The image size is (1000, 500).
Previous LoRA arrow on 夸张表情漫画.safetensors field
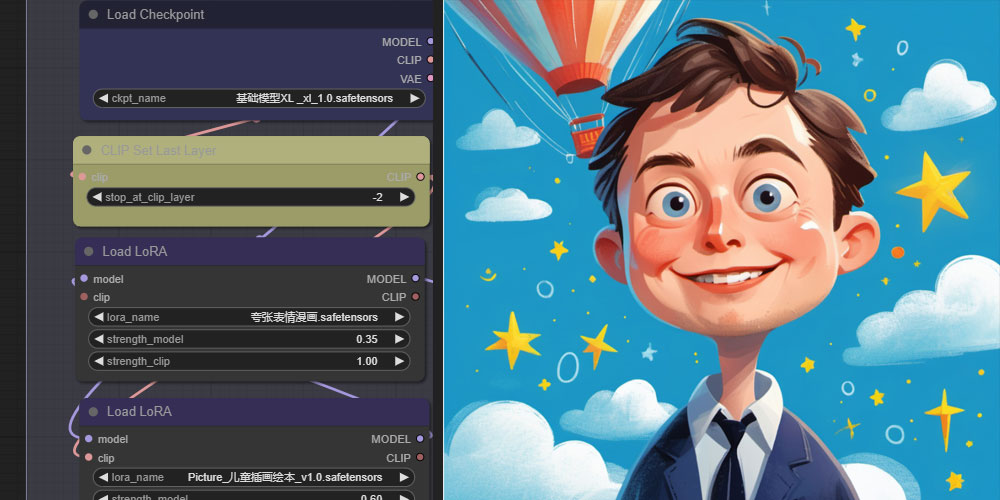pyautogui.click(x=99, y=317)
